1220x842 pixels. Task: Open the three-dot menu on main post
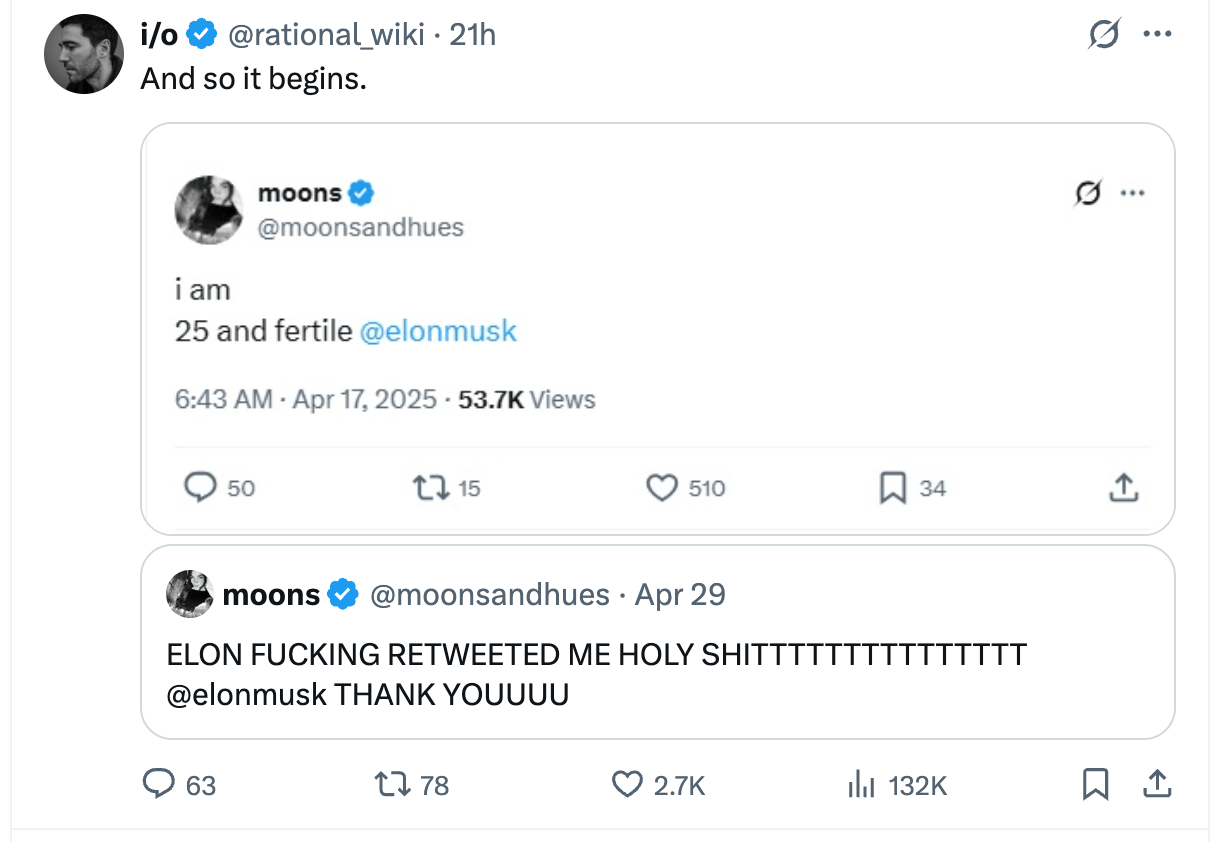click(1156, 34)
